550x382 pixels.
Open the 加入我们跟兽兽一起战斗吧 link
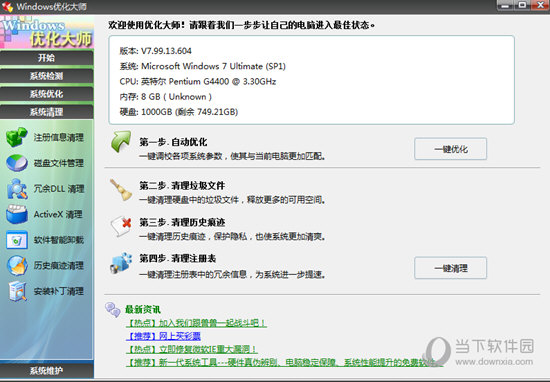click(x=196, y=323)
